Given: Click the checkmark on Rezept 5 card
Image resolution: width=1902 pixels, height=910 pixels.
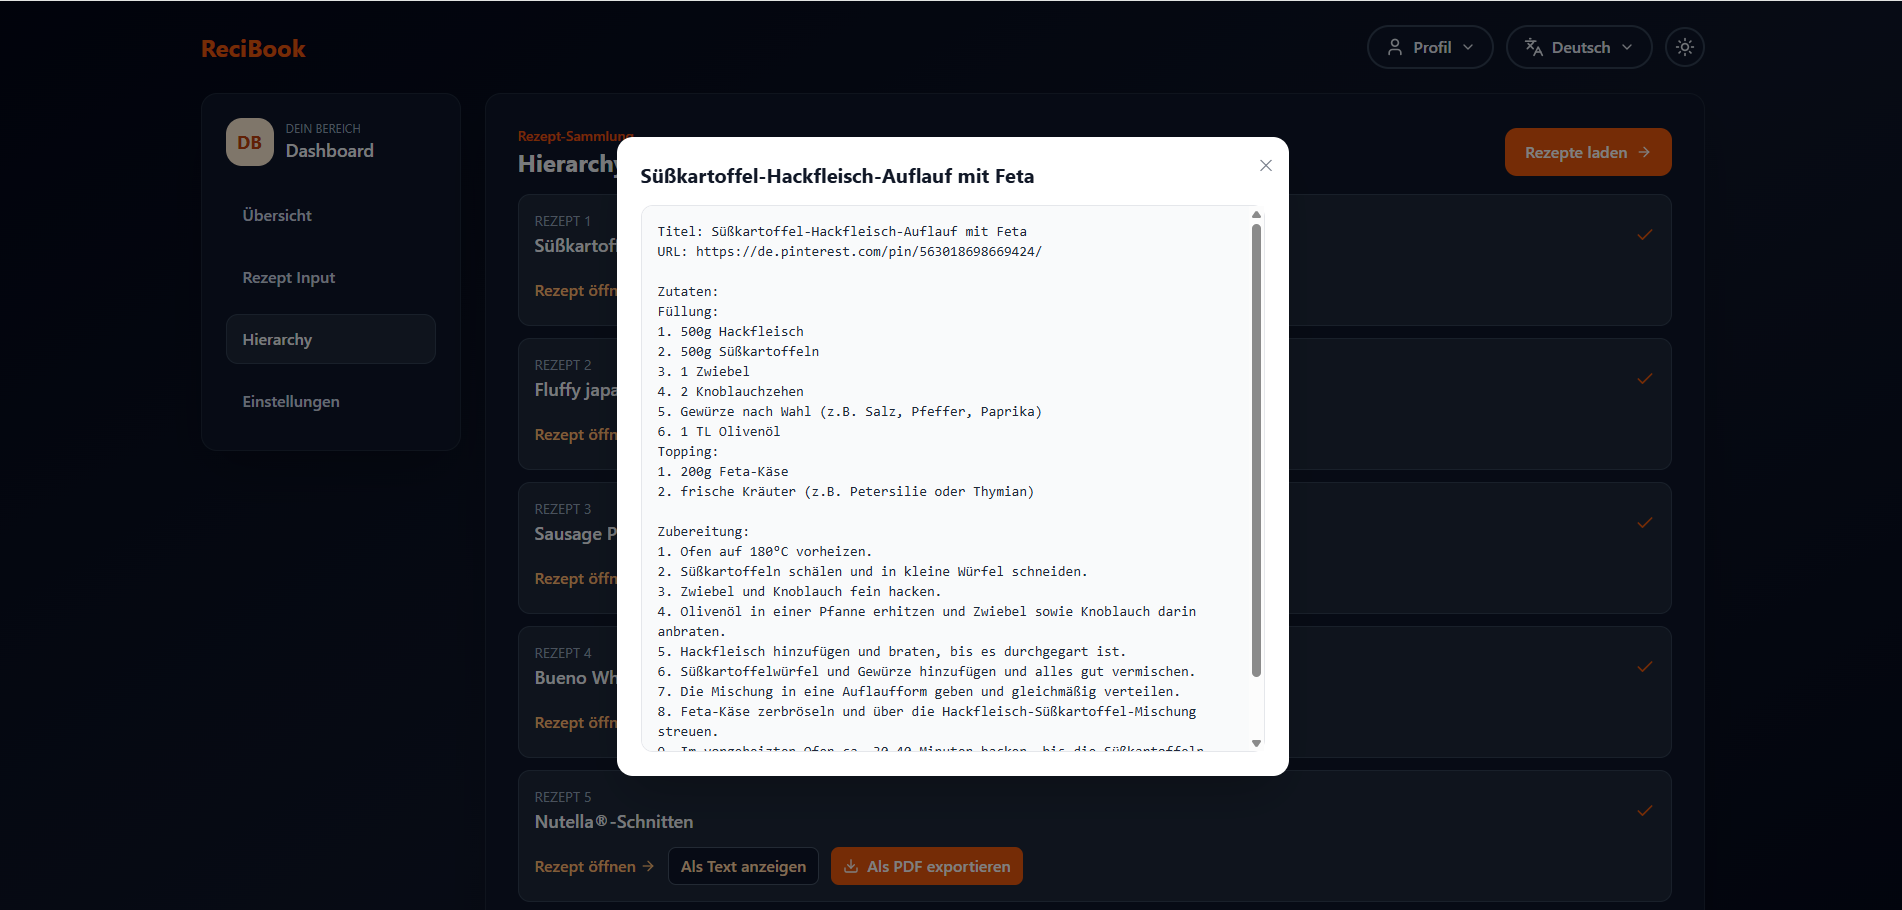Looking at the screenshot, I should click(x=1644, y=811).
